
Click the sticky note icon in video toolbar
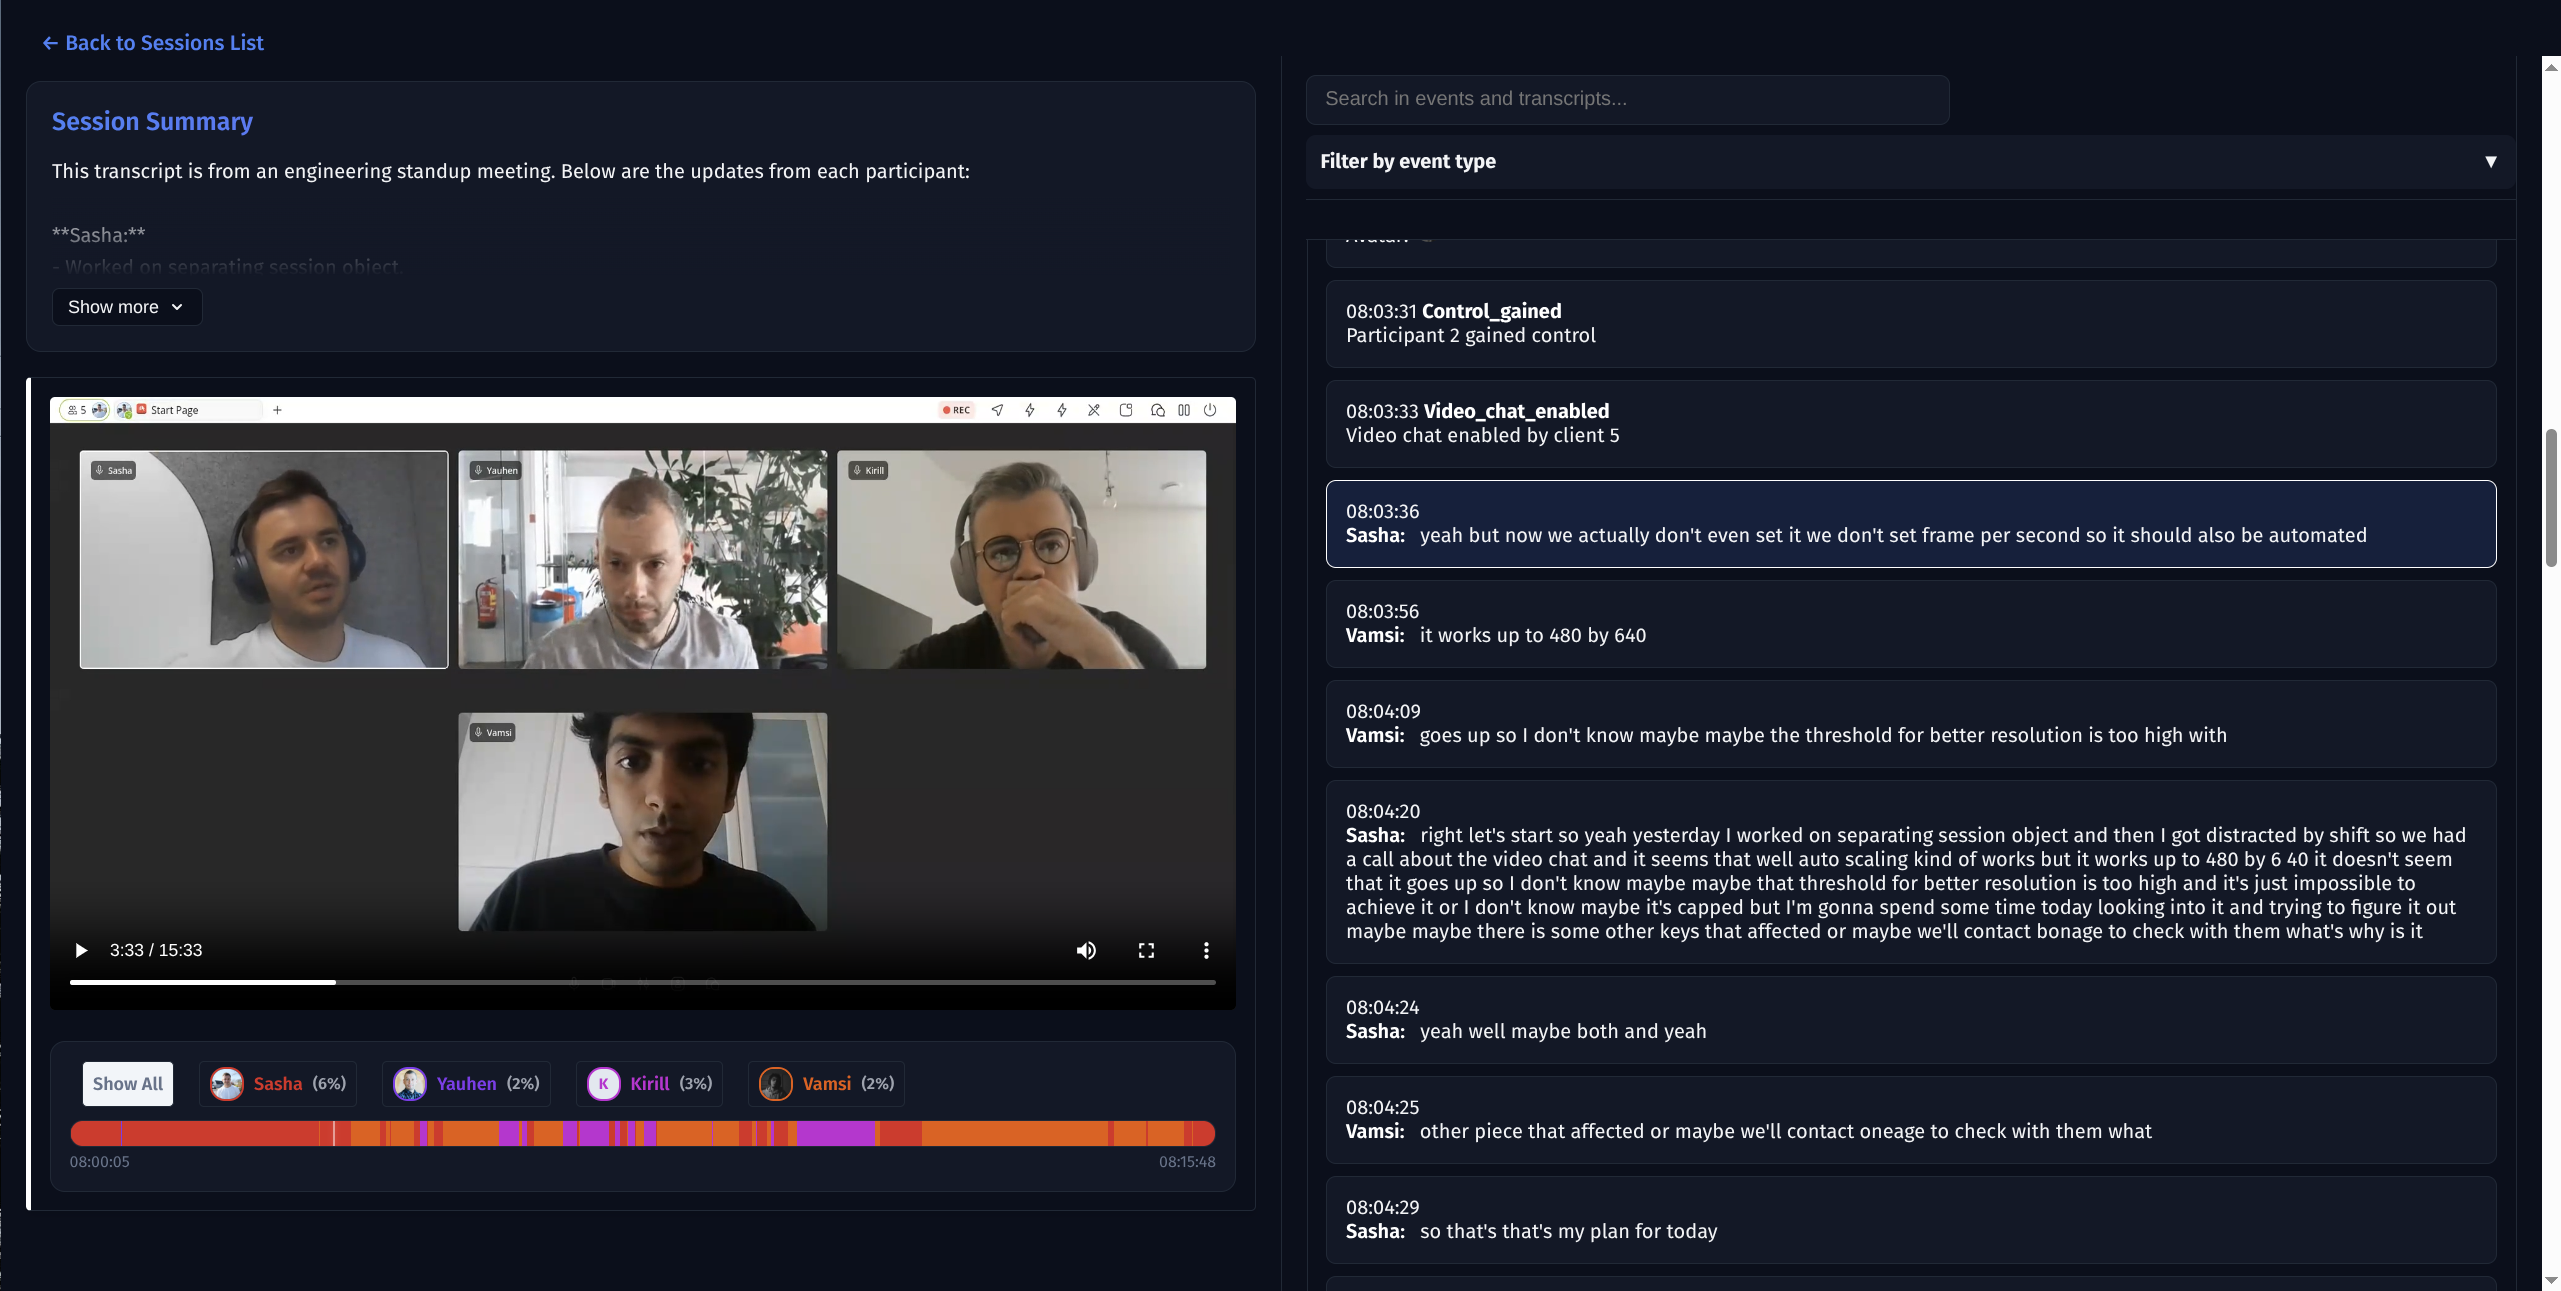pyautogui.click(x=1126, y=410)
